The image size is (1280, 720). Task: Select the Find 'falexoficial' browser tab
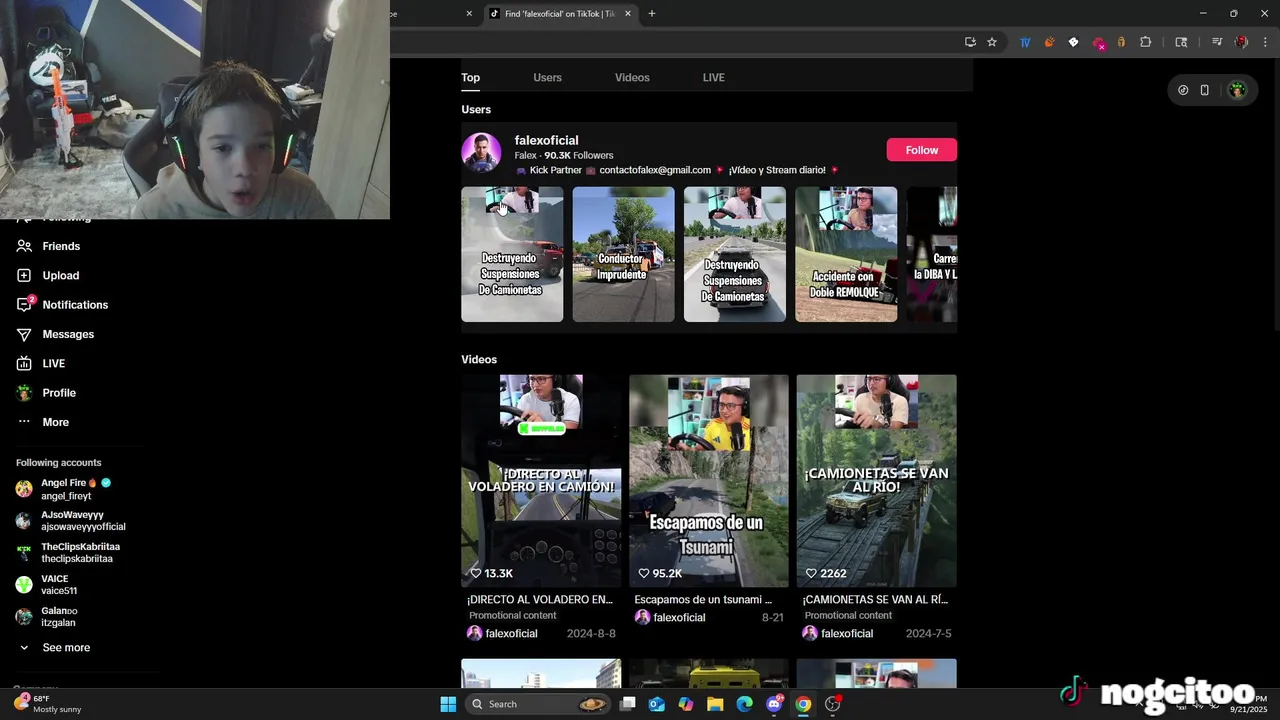click(558, 14)
